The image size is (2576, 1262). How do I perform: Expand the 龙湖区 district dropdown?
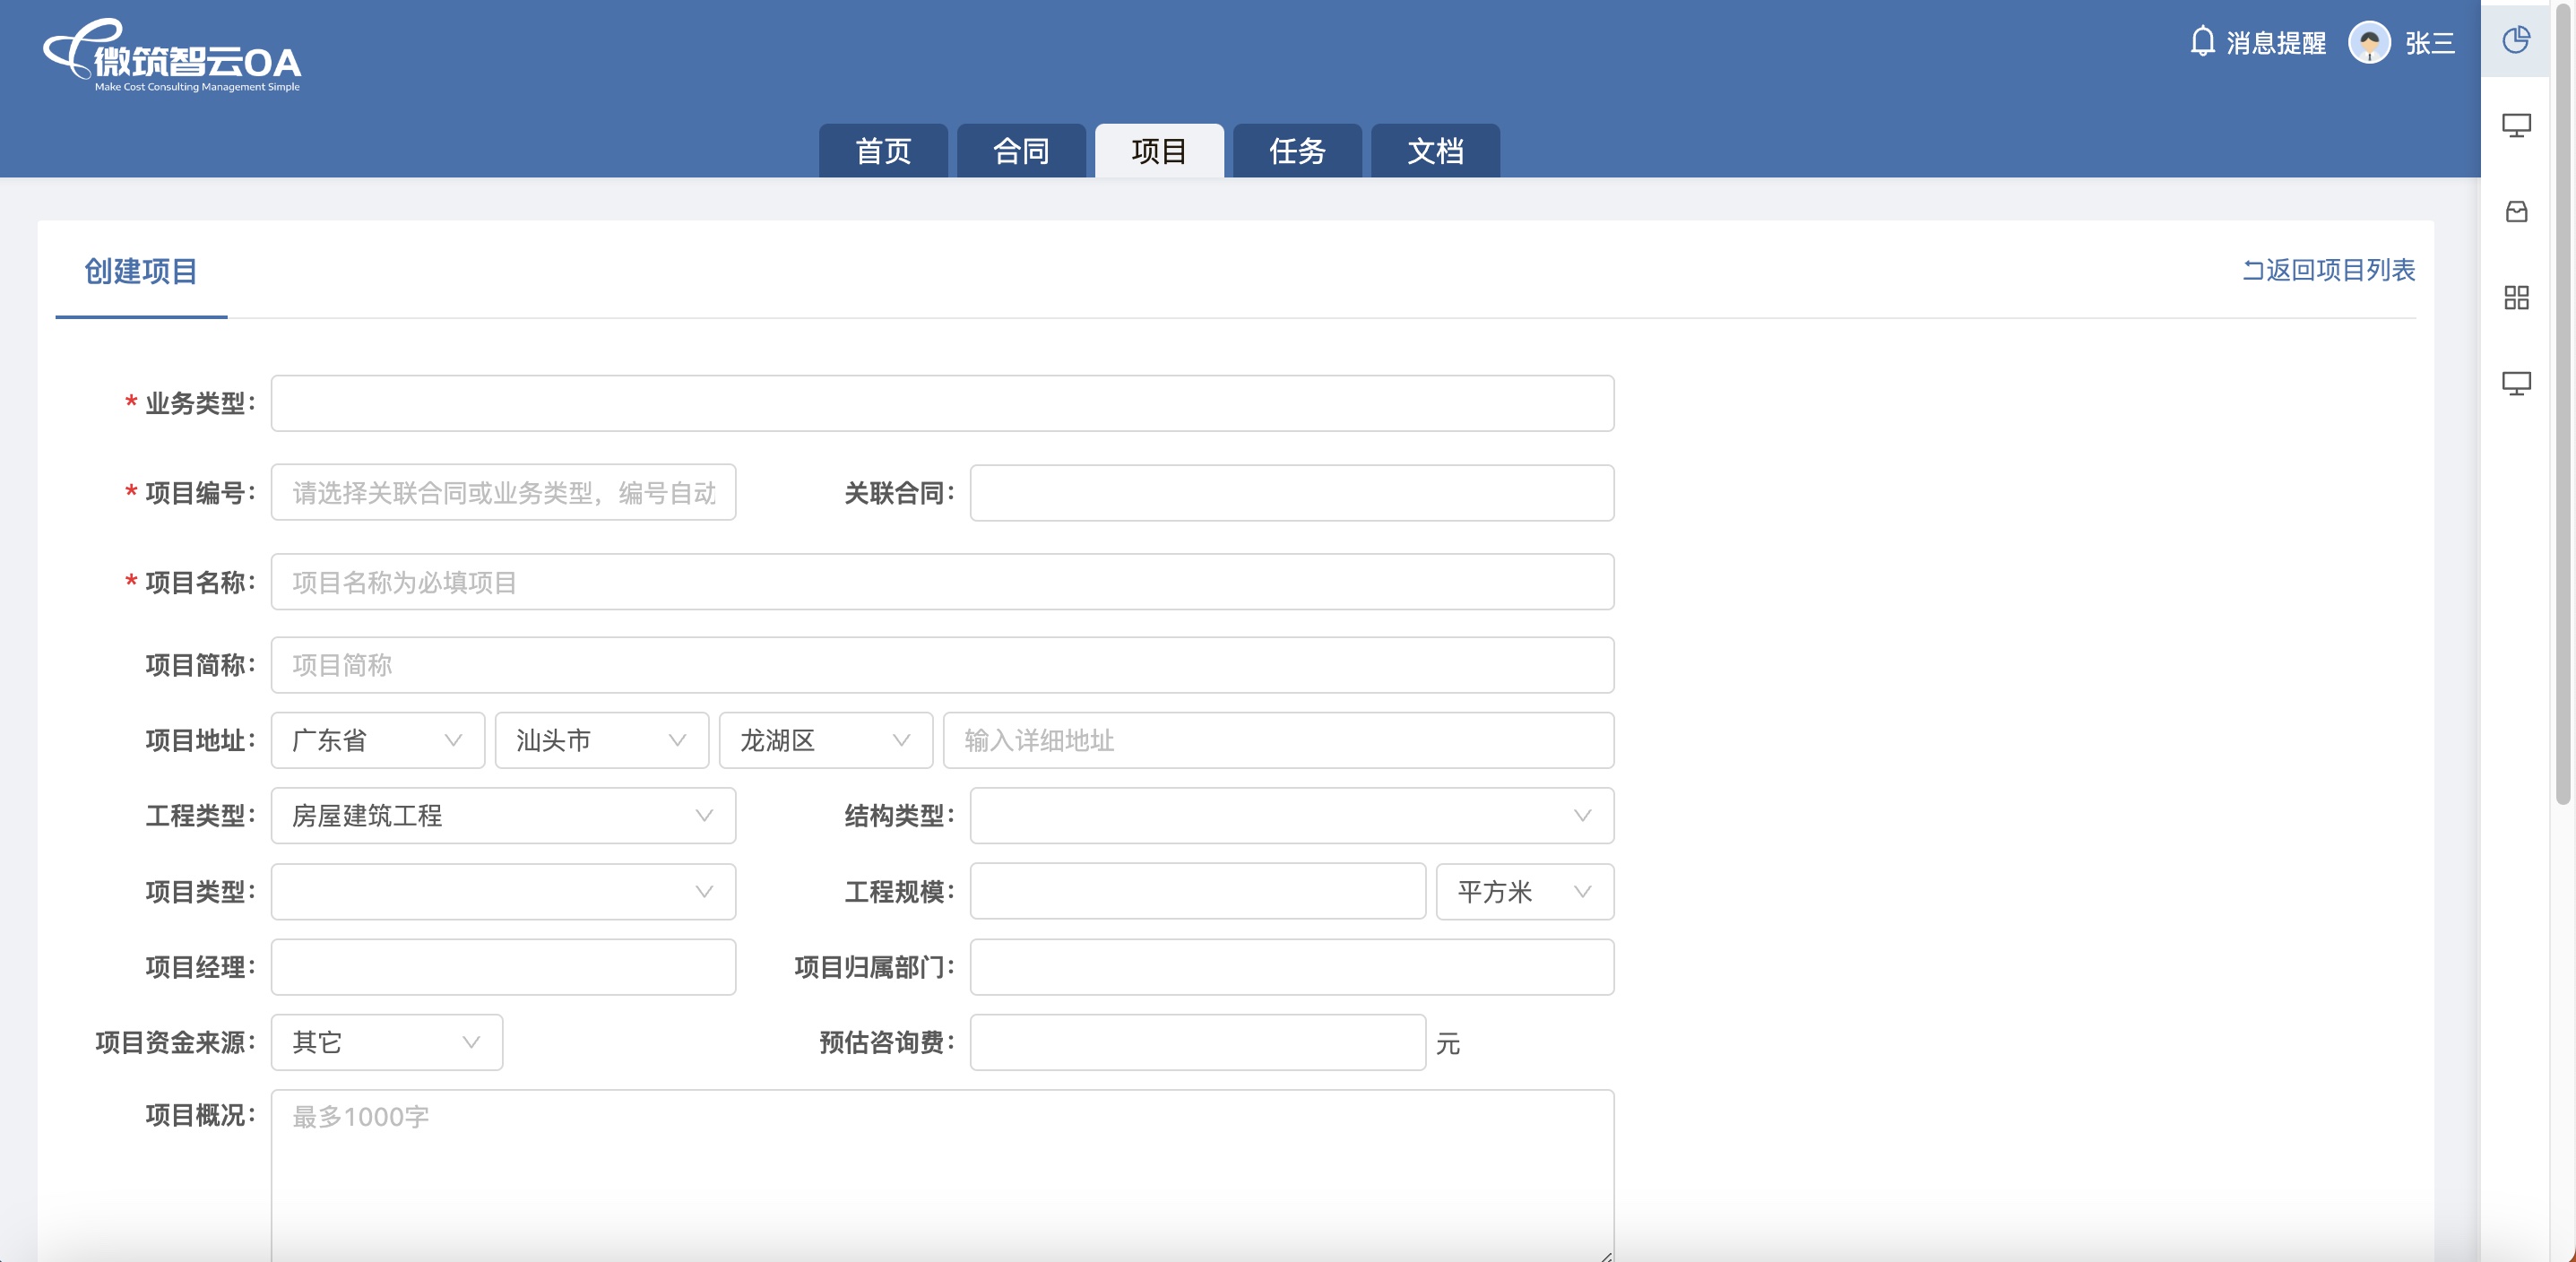pos(825,740)
